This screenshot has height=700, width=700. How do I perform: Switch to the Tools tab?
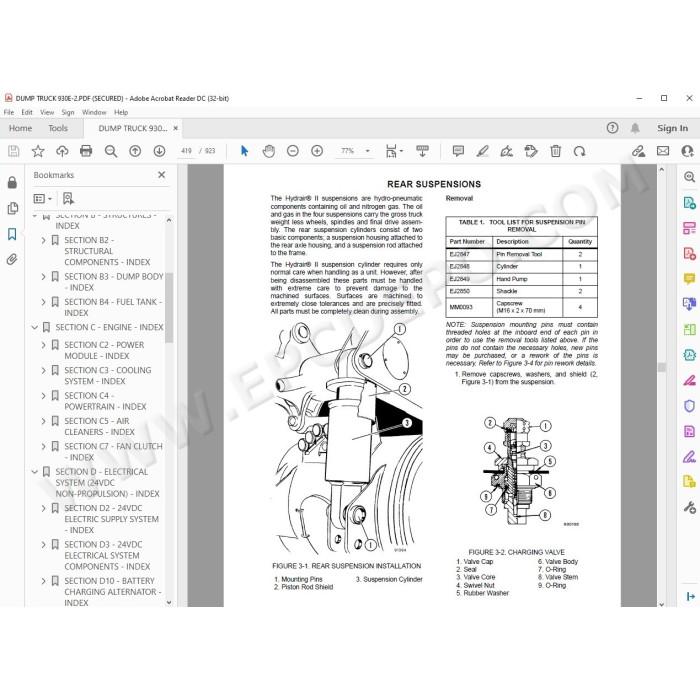[58, 129]
